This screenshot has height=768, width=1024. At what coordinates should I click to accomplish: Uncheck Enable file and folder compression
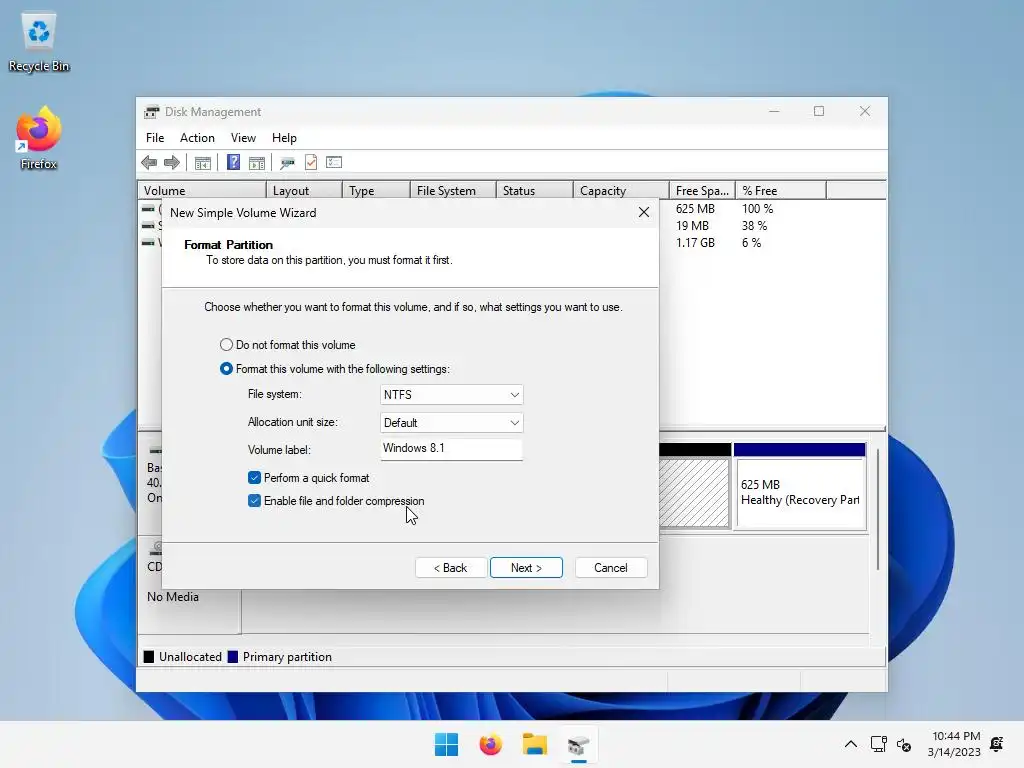(255, 501)
